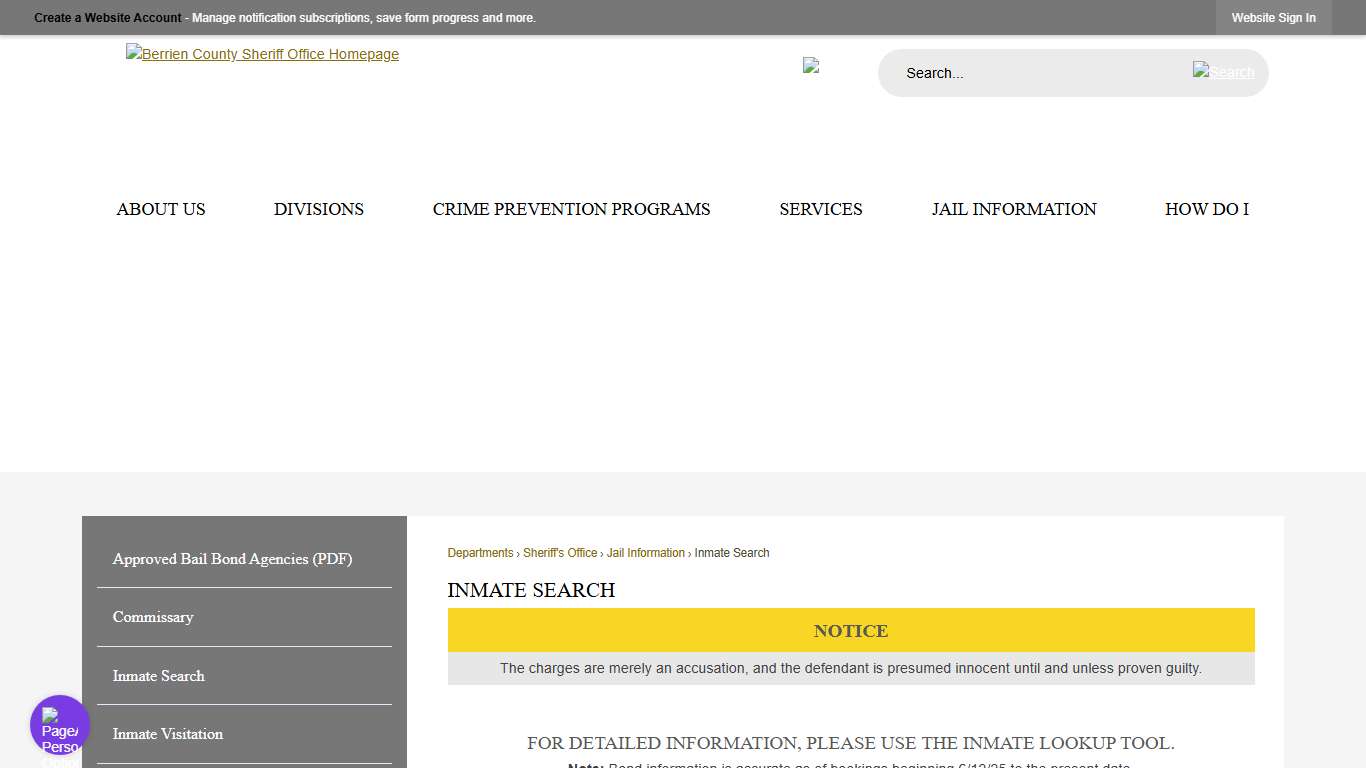Open Inmate Visitation page
The width and height of the screenshot is (1366, 768).
tap(167, 734)
